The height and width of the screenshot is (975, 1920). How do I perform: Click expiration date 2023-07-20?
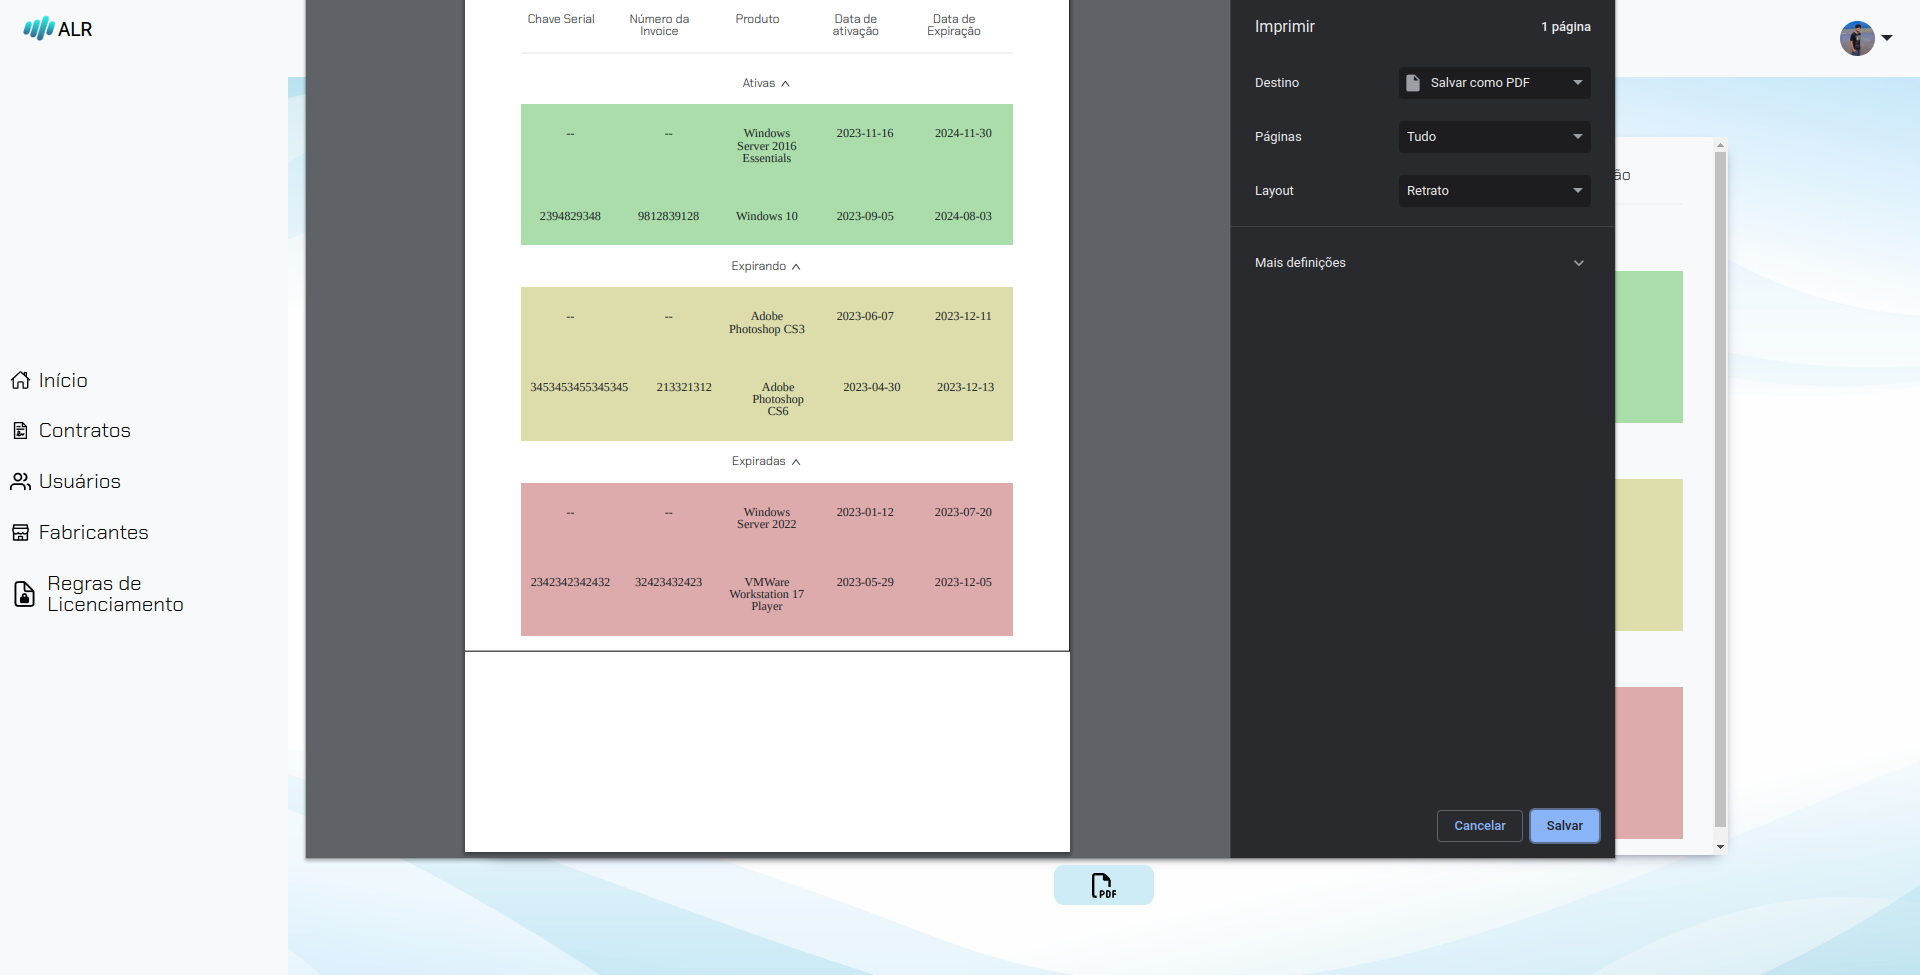pos(963,512)
